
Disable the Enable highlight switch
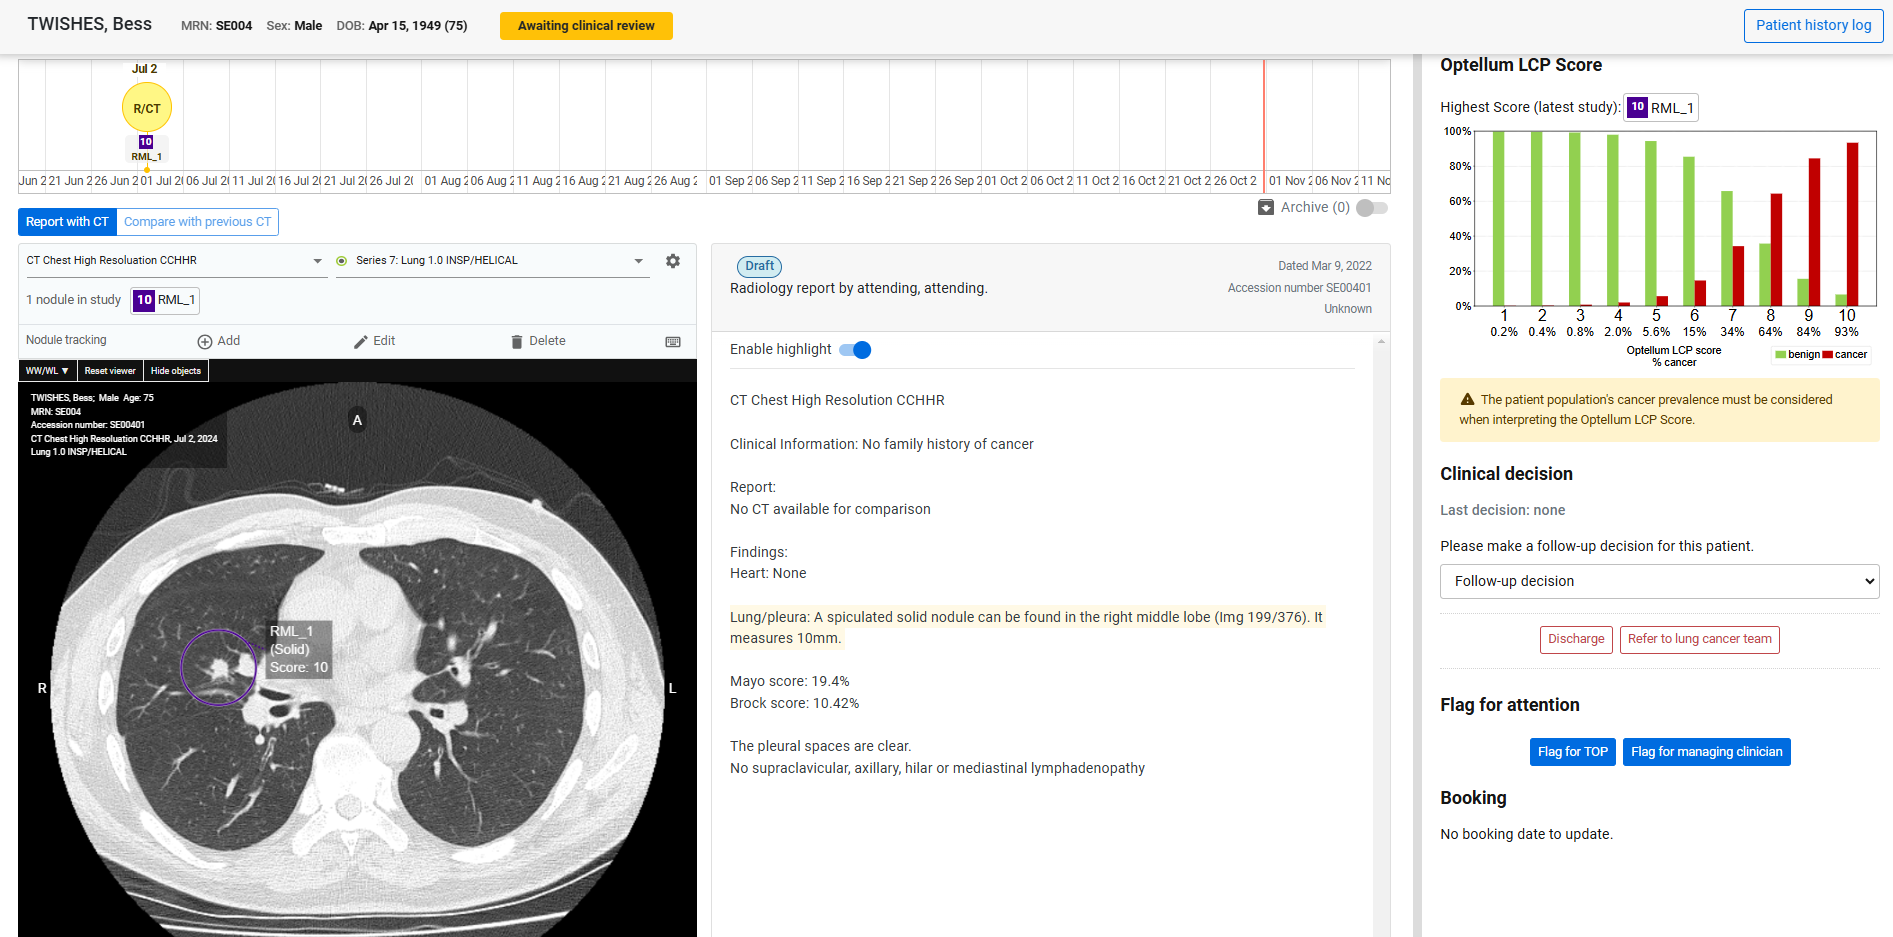pyautogui.click(x=855, y=350)
